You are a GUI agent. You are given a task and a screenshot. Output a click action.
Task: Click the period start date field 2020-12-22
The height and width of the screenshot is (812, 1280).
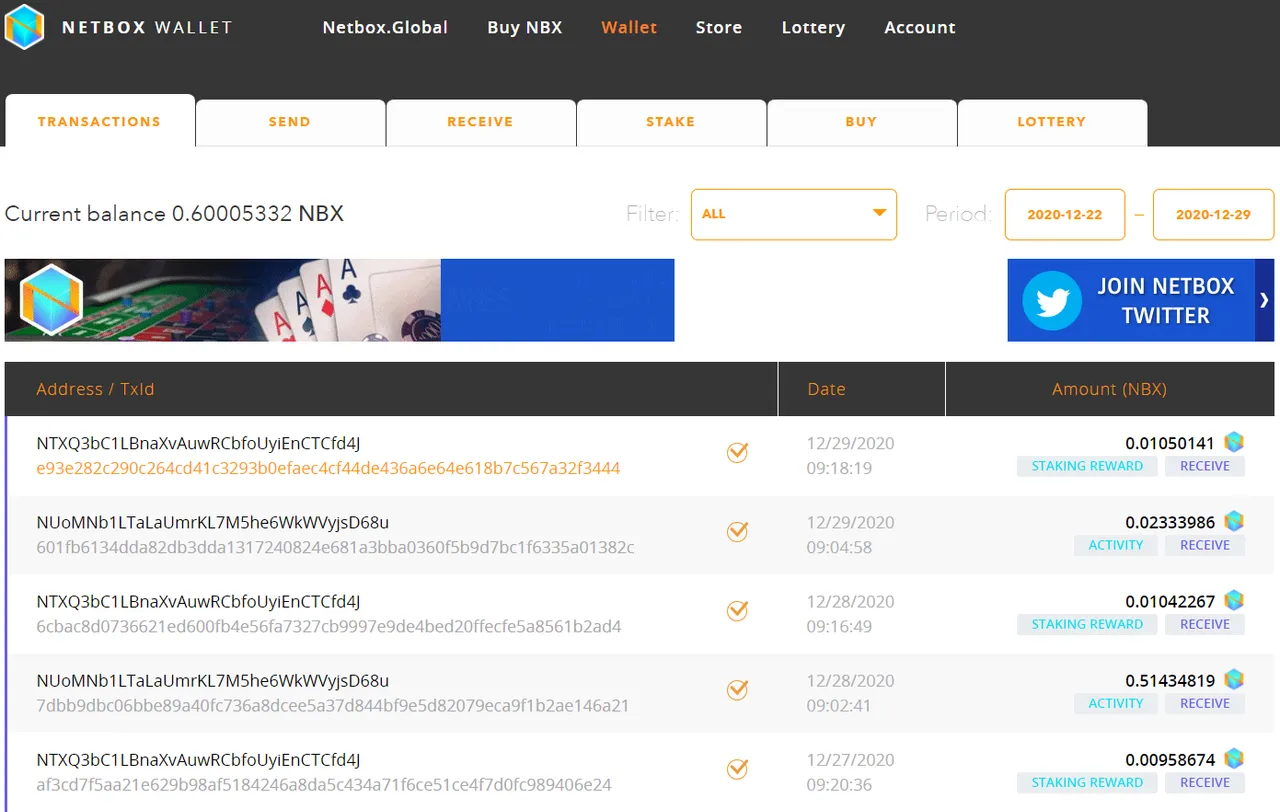(x=1065, y=215)
